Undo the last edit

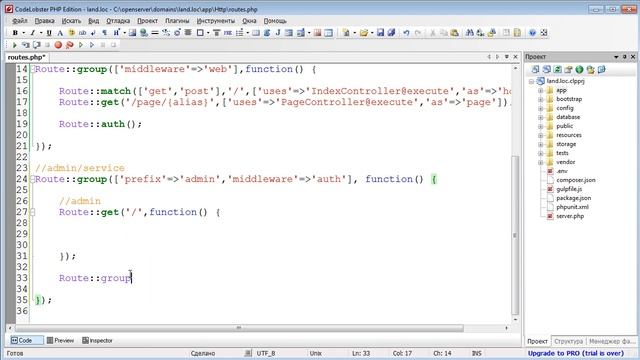click(406, 33)
